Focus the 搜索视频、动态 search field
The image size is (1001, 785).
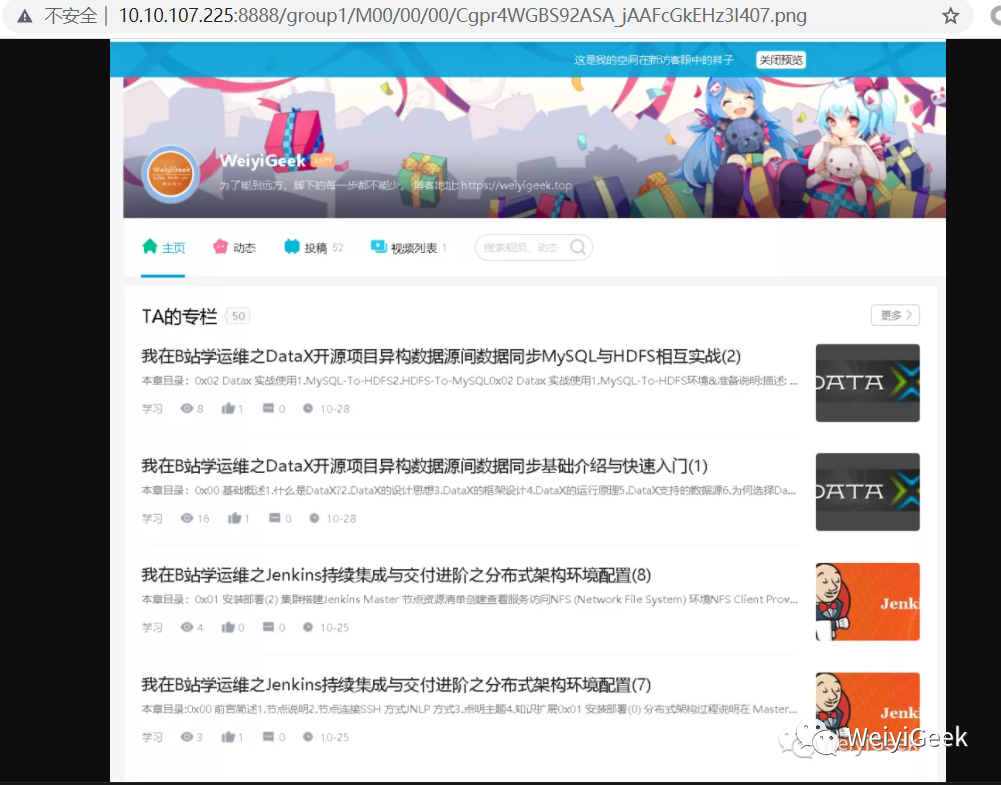534,248
